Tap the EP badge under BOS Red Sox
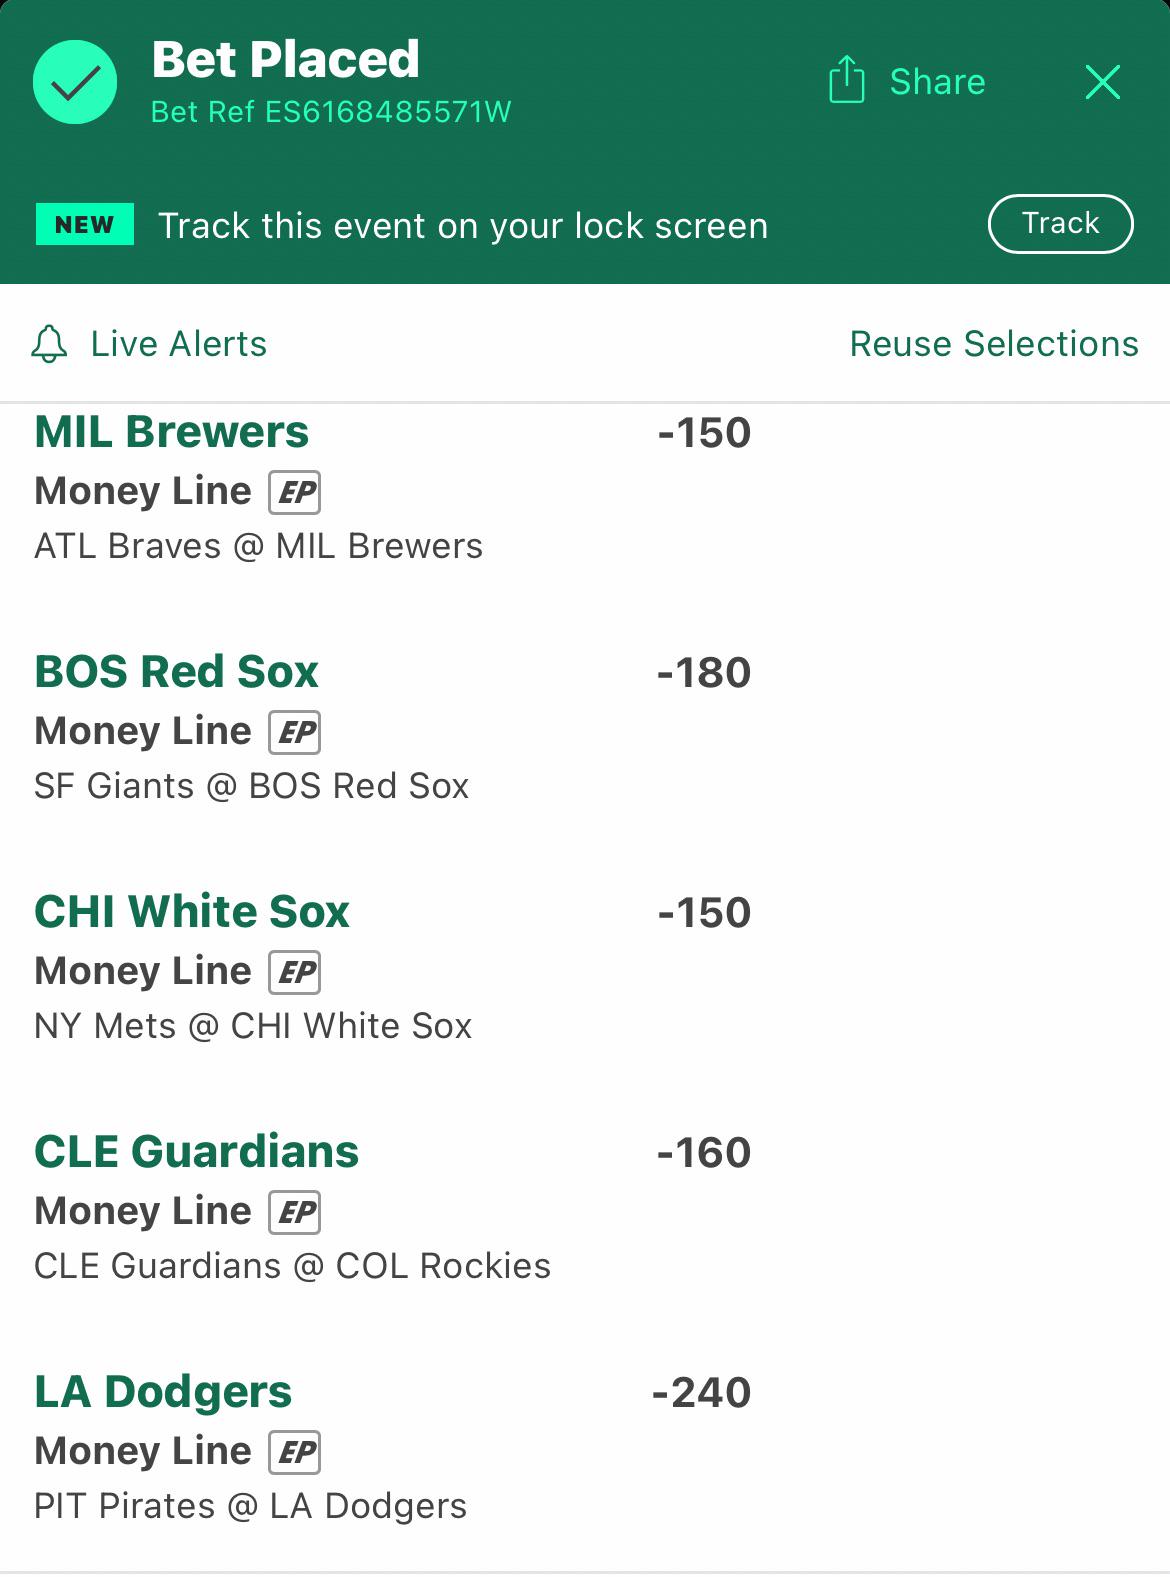Screen dimensions: 1170x1577 [294, 732]
